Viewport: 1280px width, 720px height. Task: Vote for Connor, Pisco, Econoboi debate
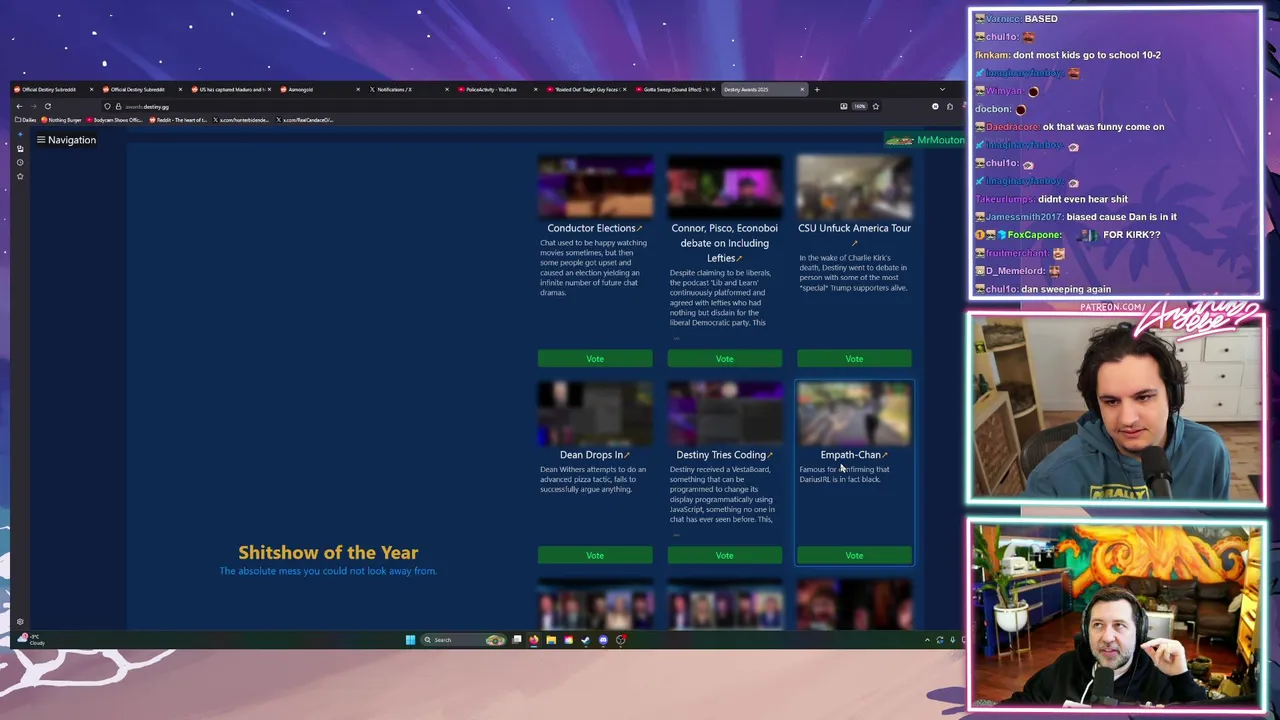click(725, 359)
